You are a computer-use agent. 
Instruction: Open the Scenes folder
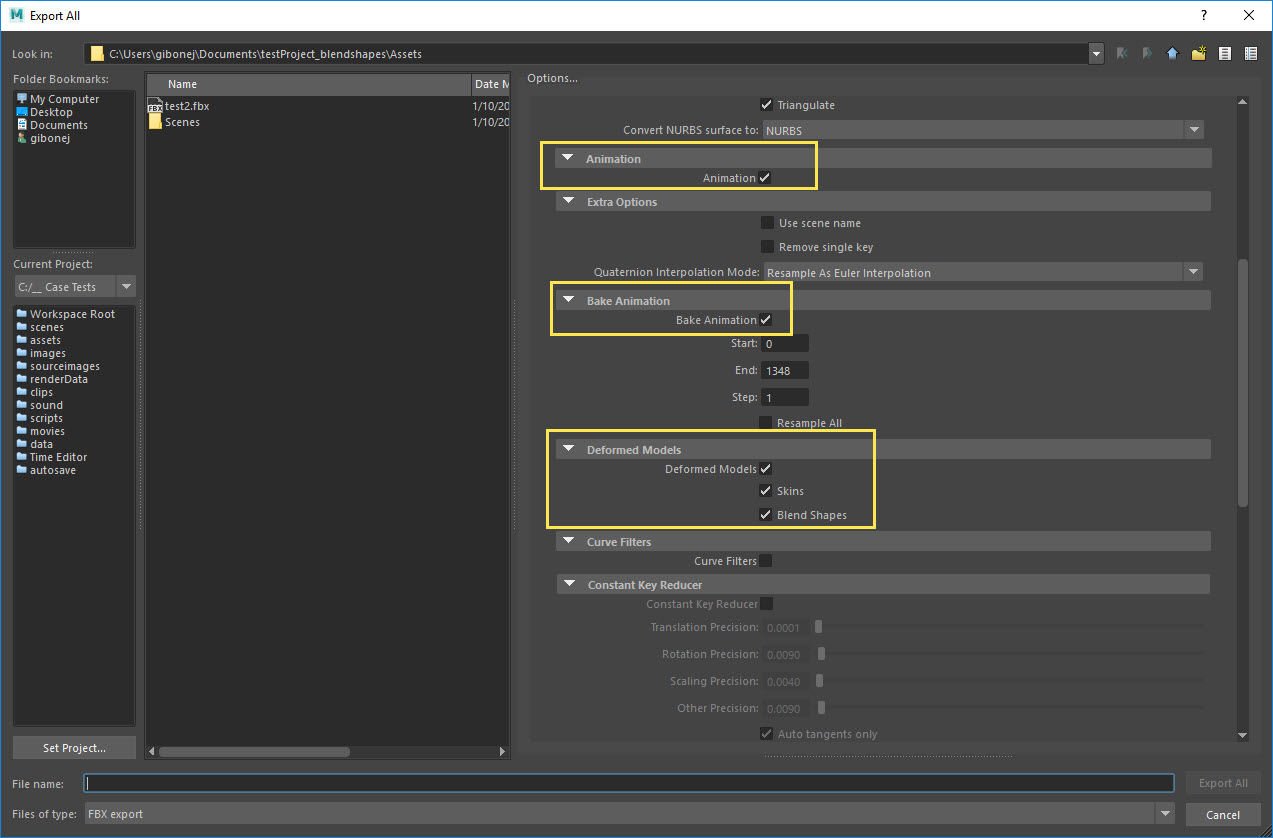point(183,122)
